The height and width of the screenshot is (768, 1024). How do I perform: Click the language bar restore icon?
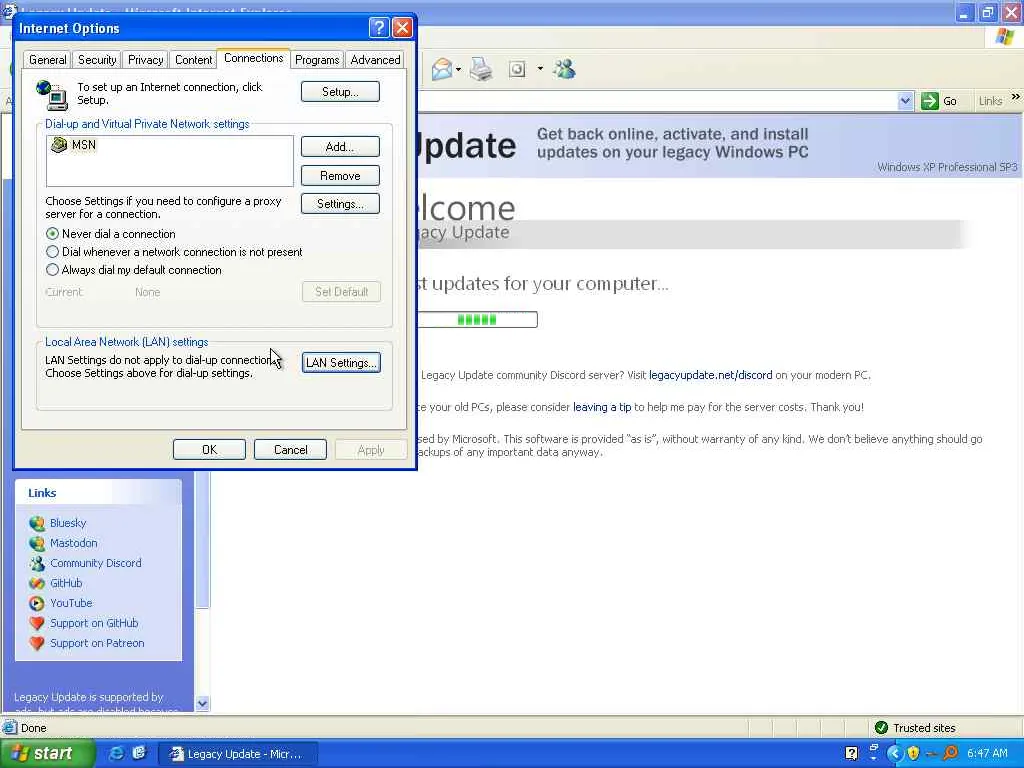874,748
